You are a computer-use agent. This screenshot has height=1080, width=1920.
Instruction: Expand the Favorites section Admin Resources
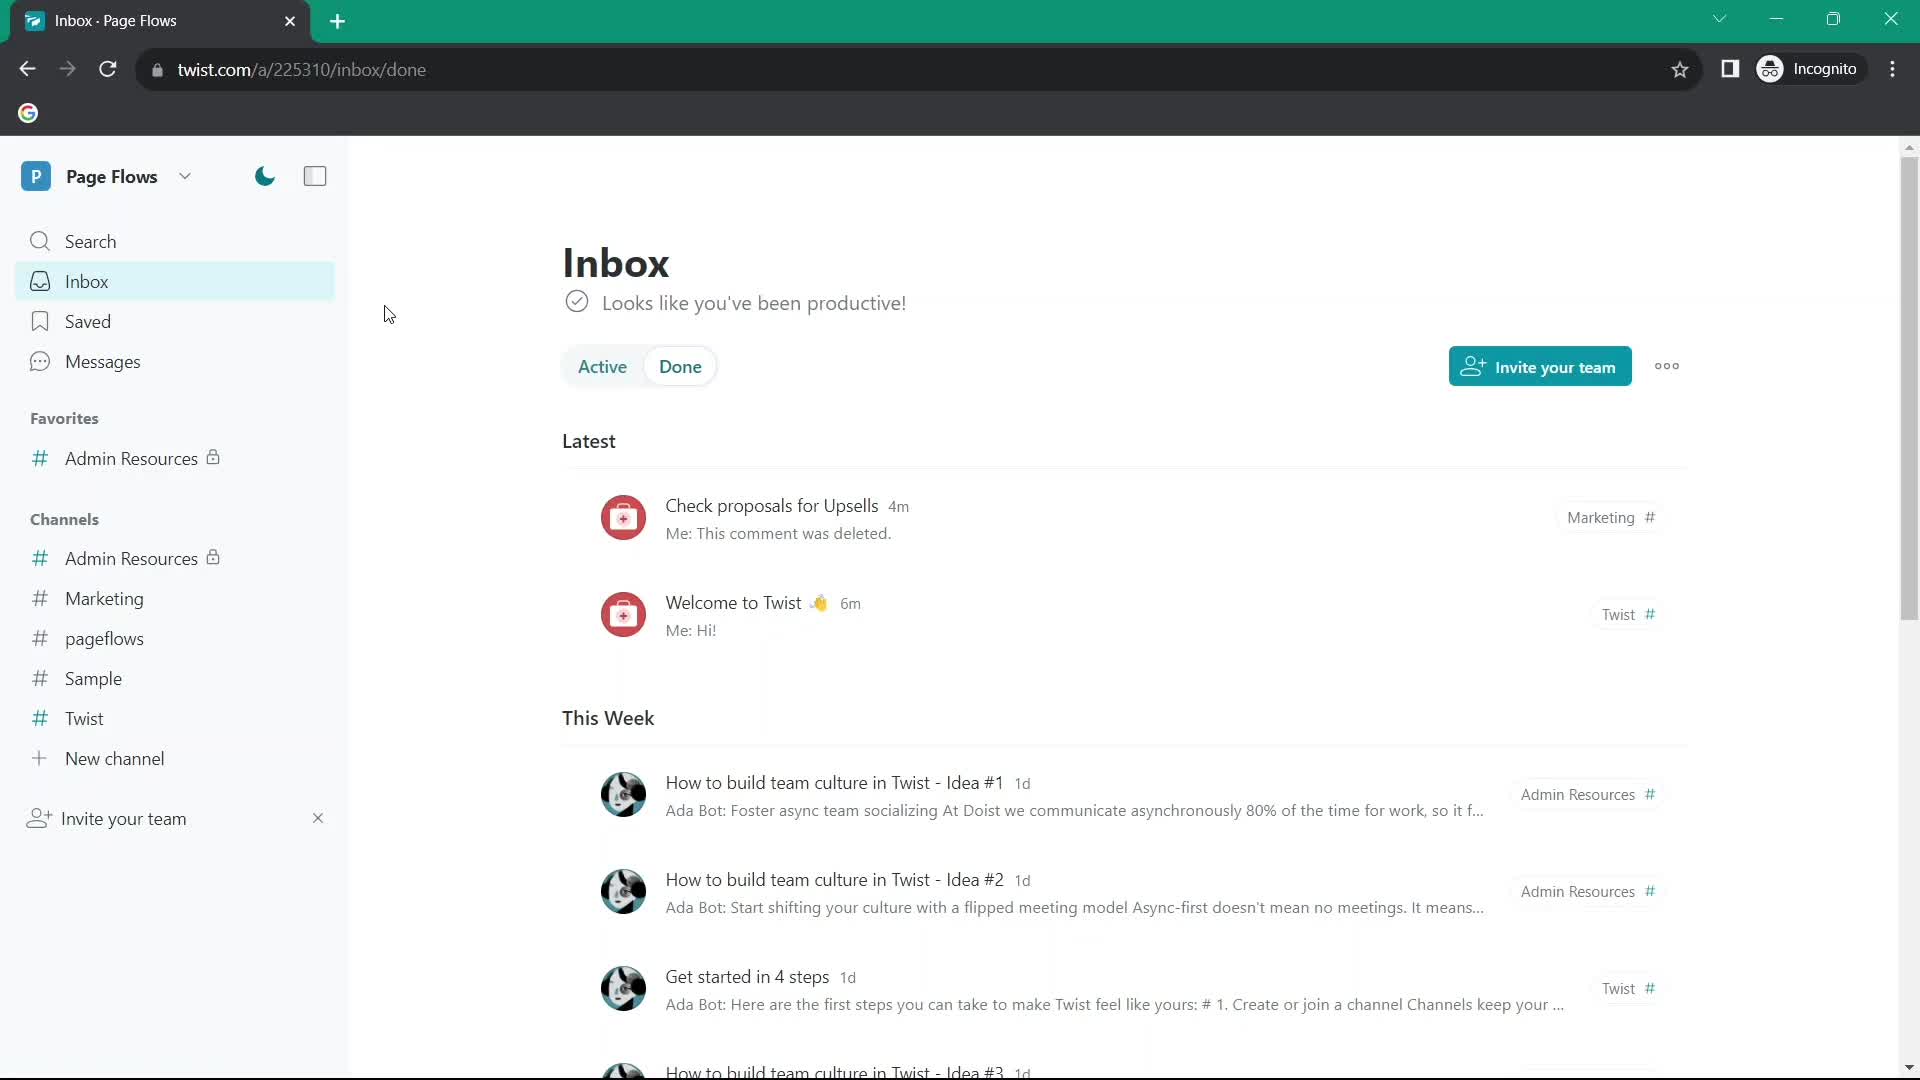[x=131, y=458]
